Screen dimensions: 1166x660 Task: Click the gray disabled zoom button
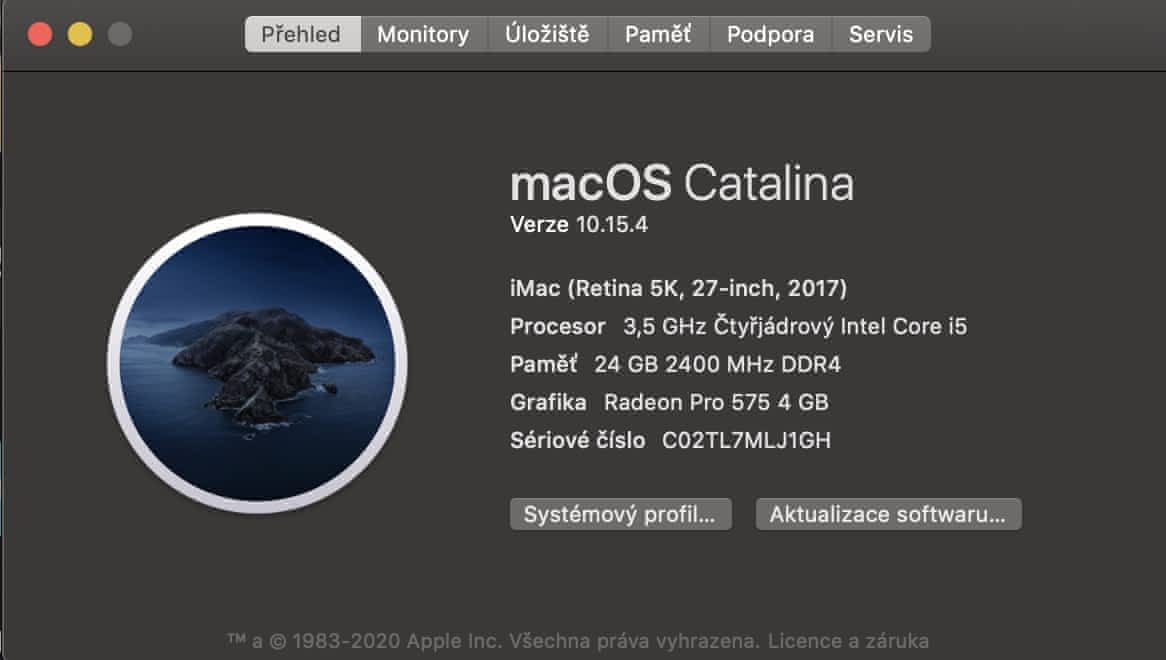[120, 34]
